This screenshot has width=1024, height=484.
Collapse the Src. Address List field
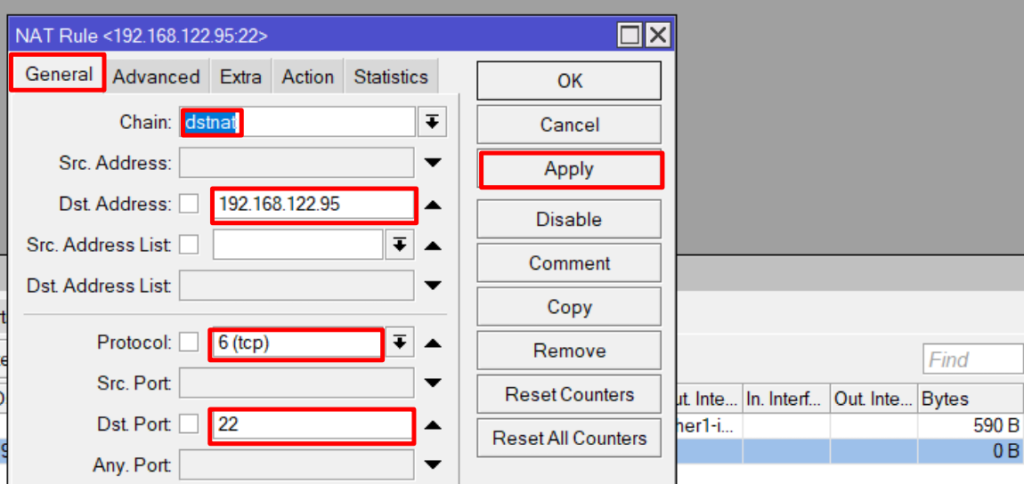(433, 245)
